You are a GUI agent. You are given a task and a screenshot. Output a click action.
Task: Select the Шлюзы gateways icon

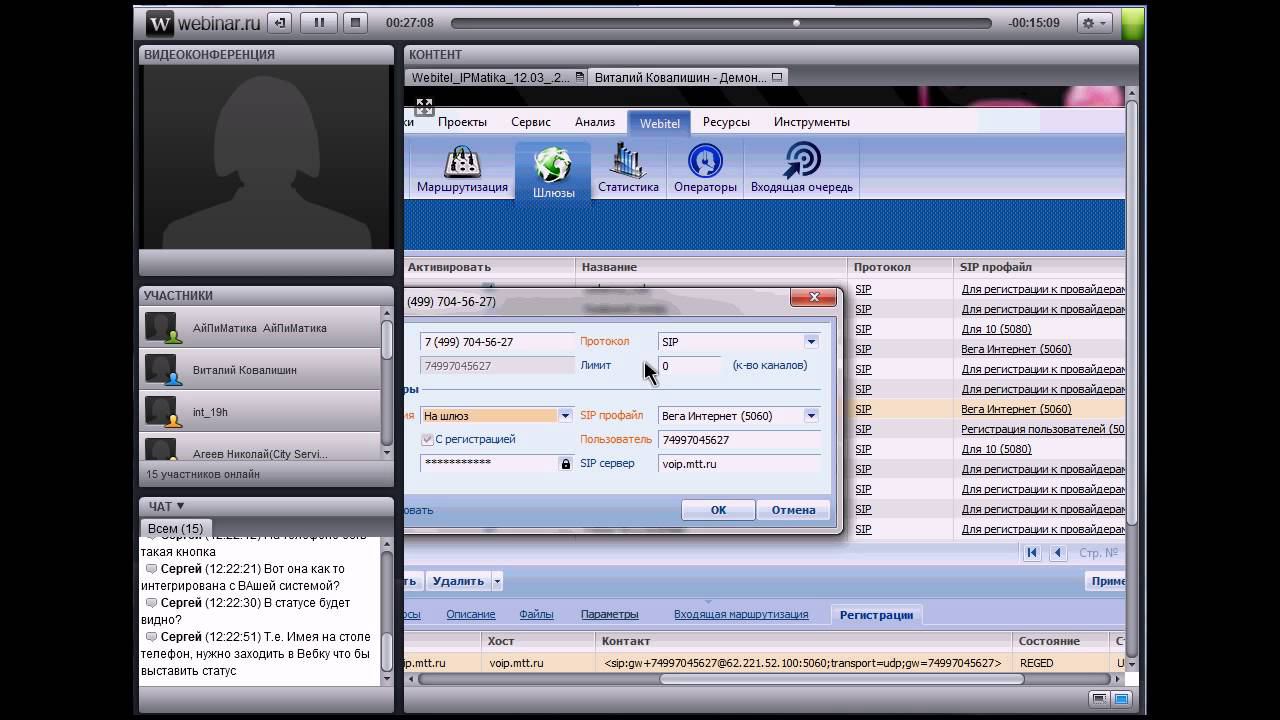point(553,171)
